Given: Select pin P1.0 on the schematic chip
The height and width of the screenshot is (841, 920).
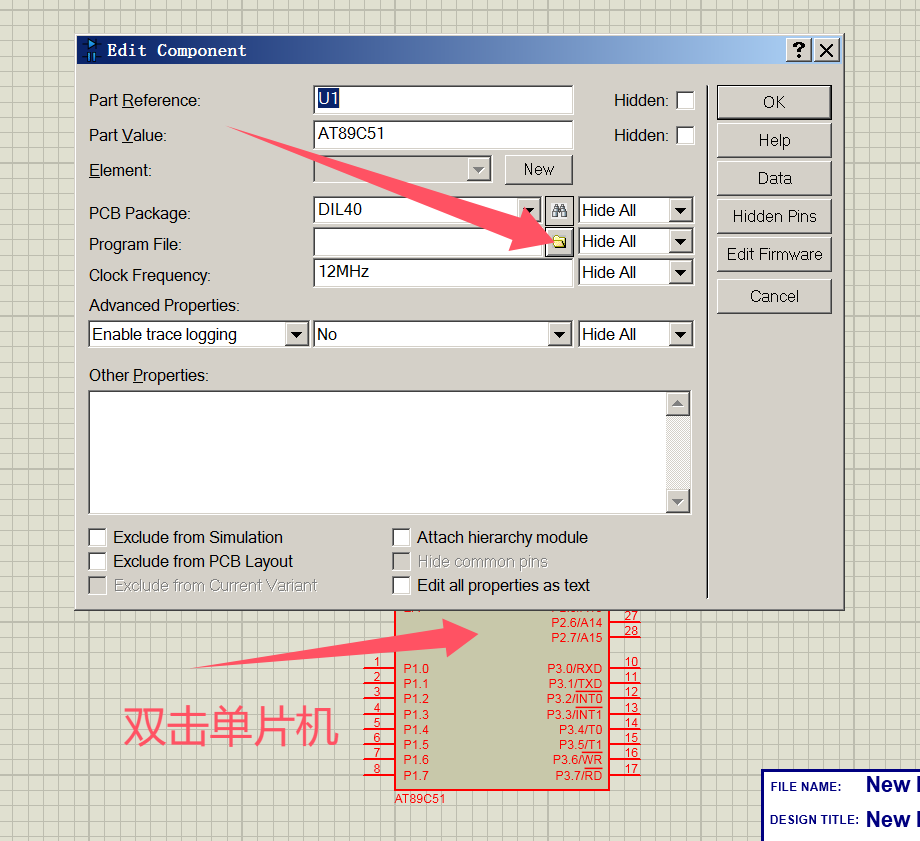Looking at the screenshot, I should point(416,668).
